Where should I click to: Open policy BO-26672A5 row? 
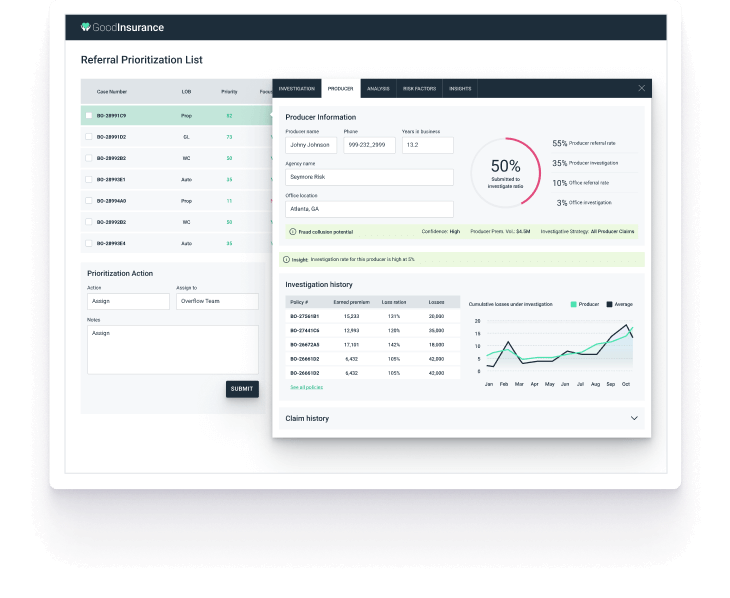[372, 345]
